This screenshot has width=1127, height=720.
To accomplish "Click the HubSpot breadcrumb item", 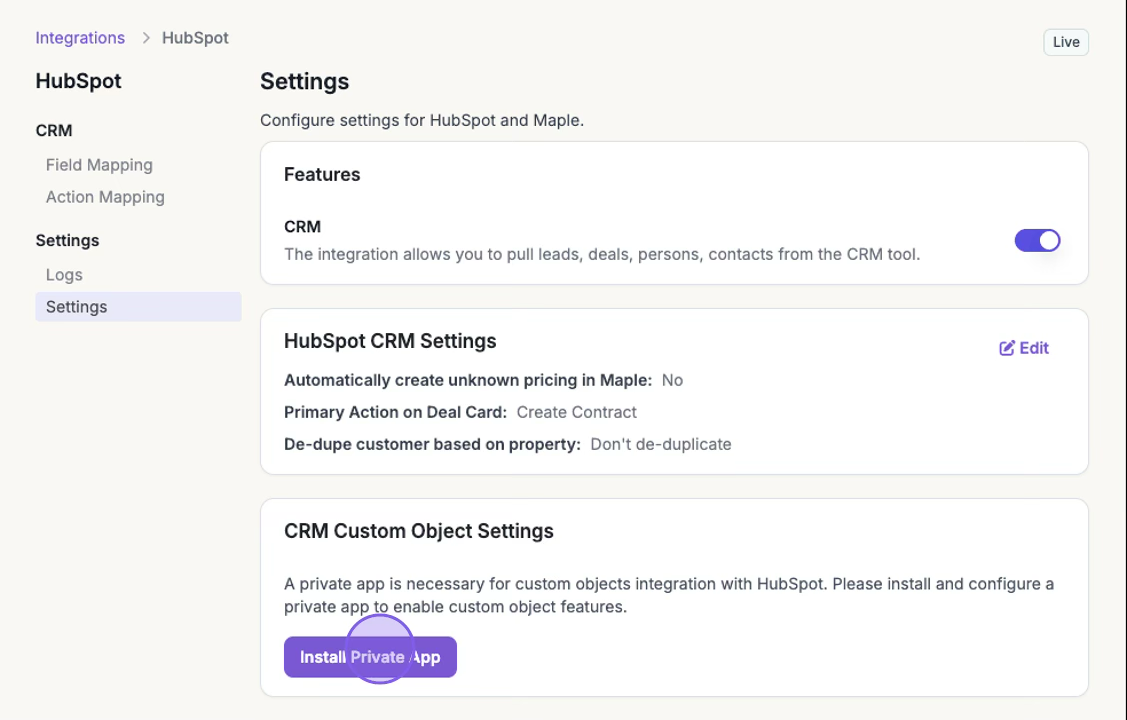I will point(195,38).
